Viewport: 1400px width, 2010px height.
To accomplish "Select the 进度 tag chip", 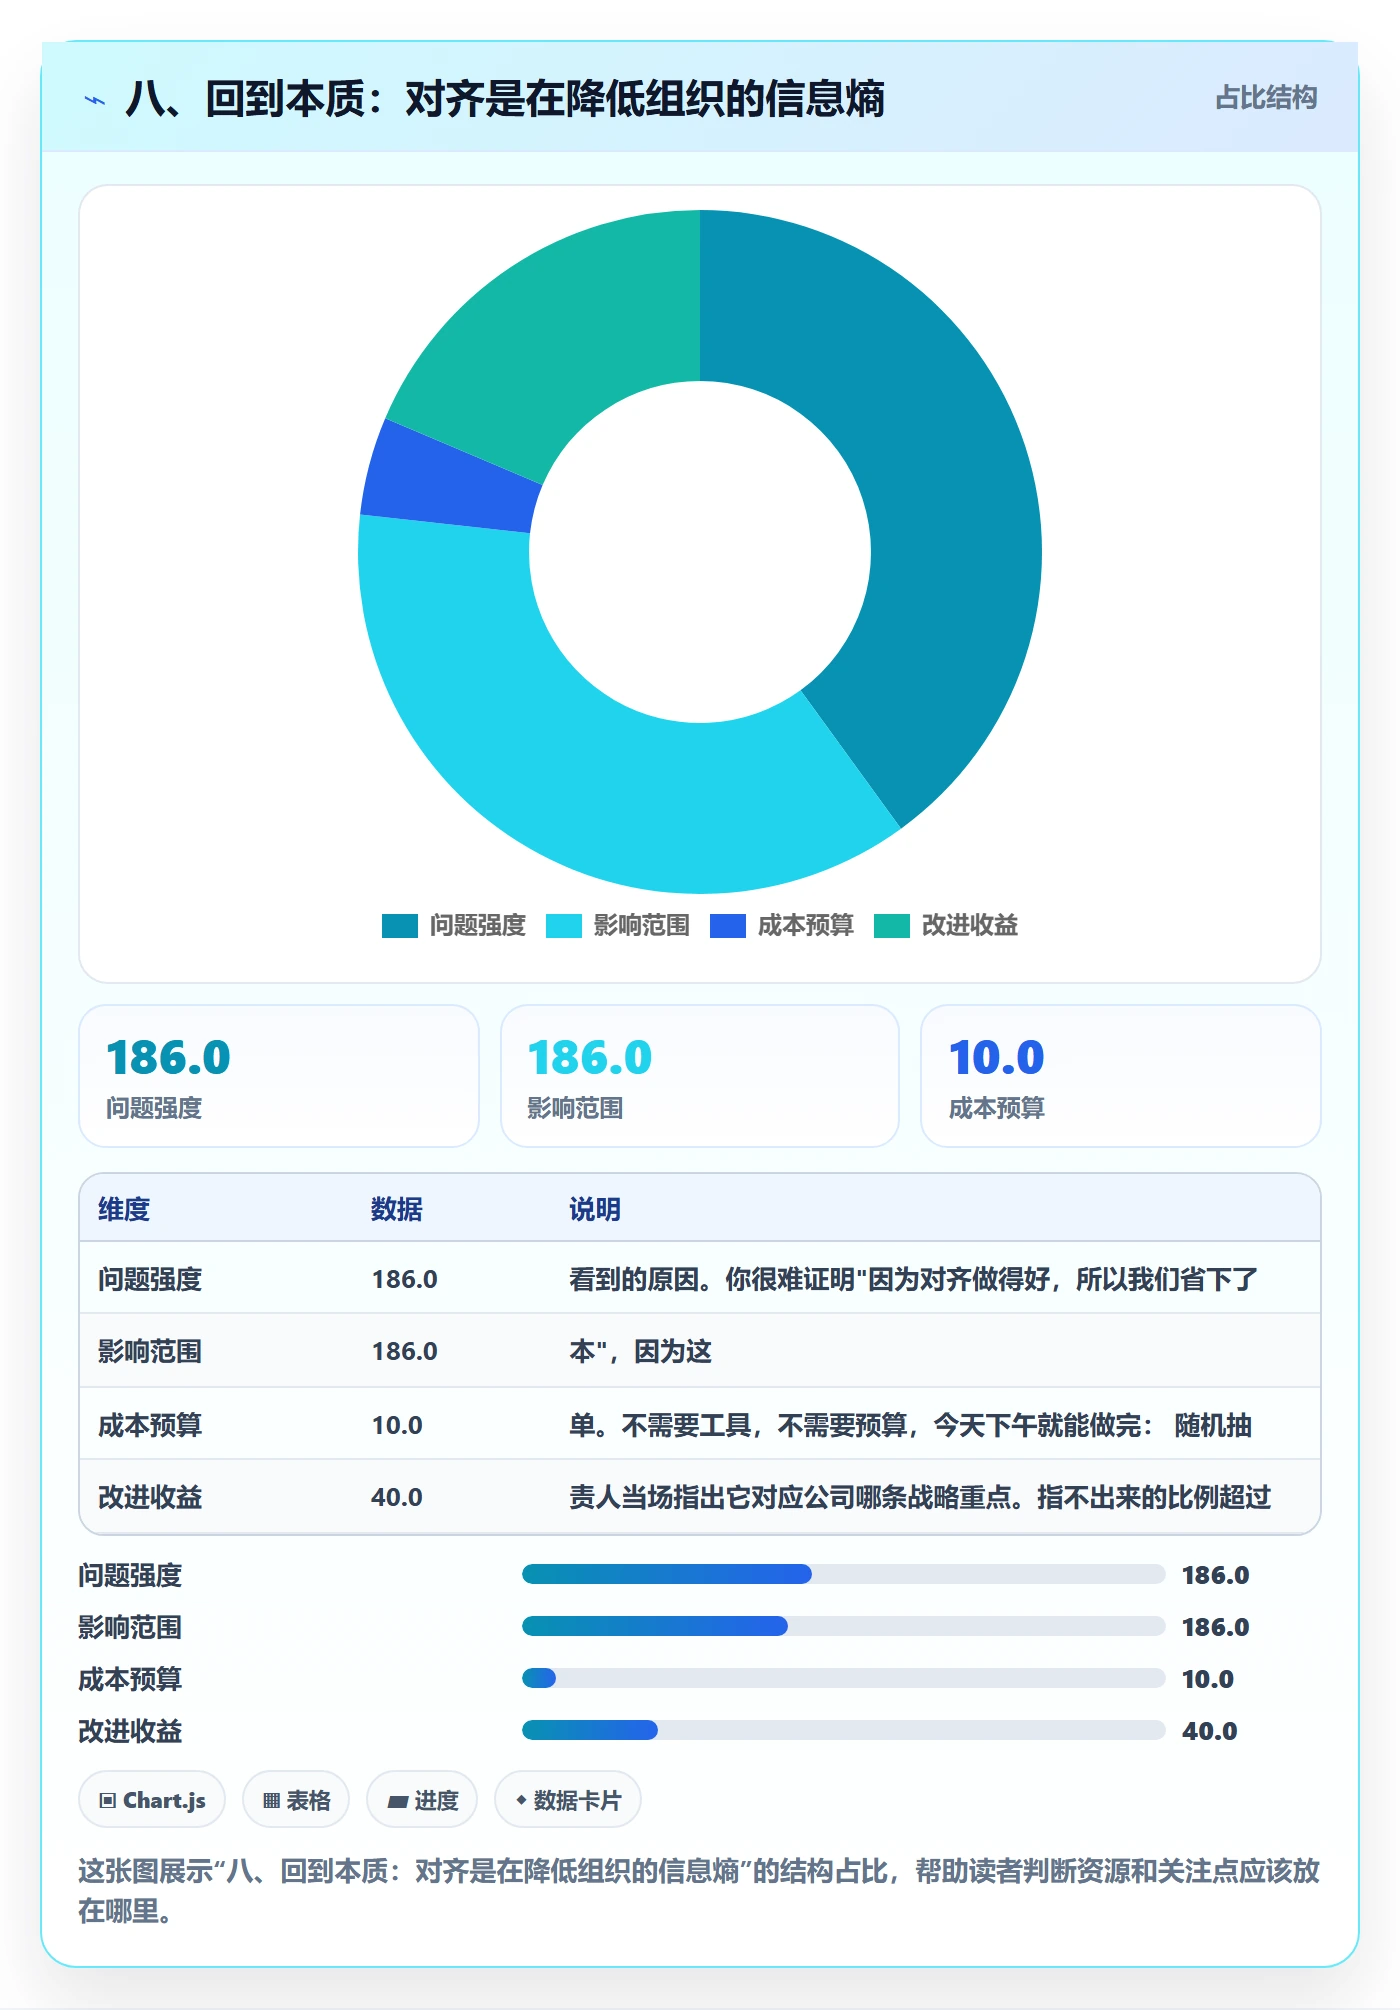I will coord(422,1800).
